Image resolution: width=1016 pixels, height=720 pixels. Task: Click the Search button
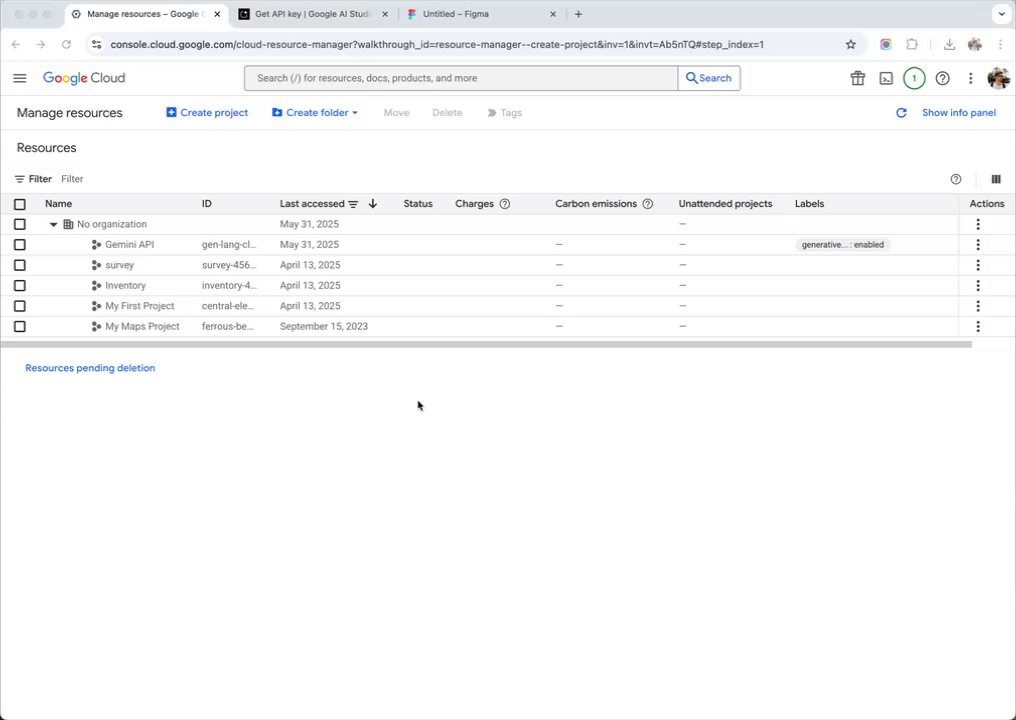[x=709, y=78]
